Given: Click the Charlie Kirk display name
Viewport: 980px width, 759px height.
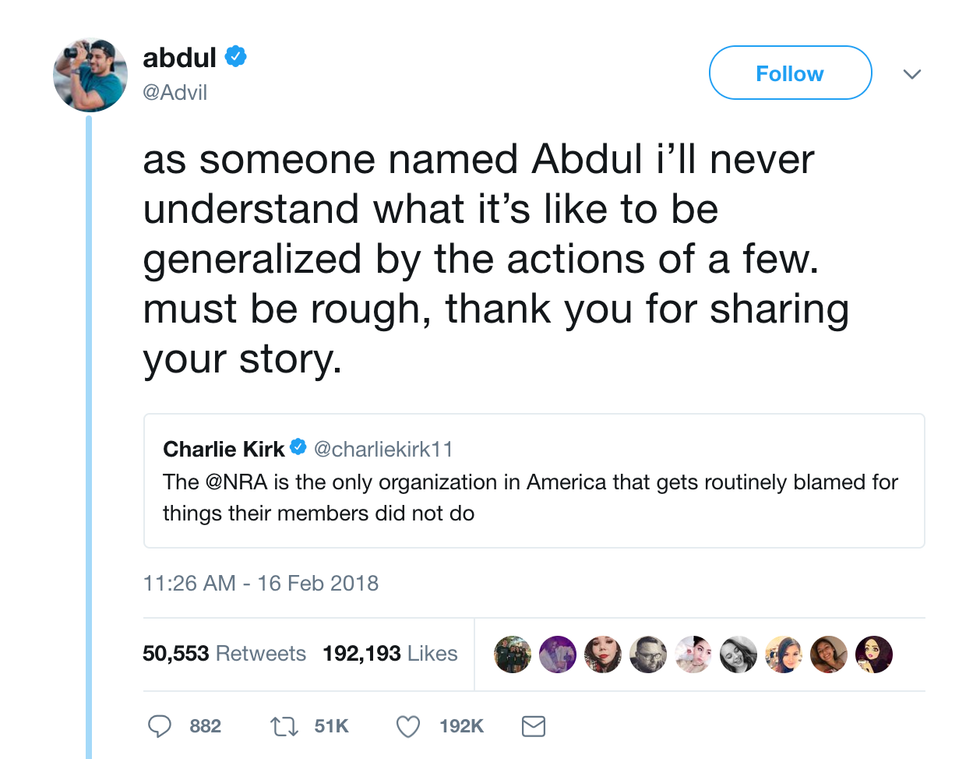Looking at the screenshot, I should pos(223,449).
